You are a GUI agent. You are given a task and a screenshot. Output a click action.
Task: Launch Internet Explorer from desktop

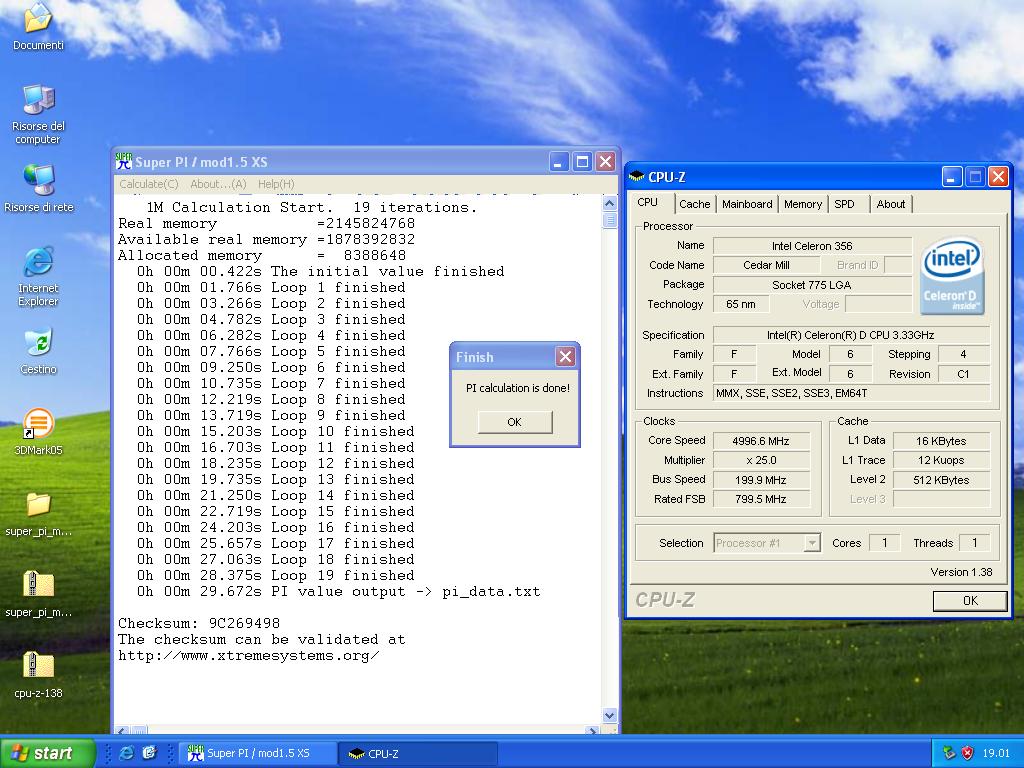coord(38,262)
